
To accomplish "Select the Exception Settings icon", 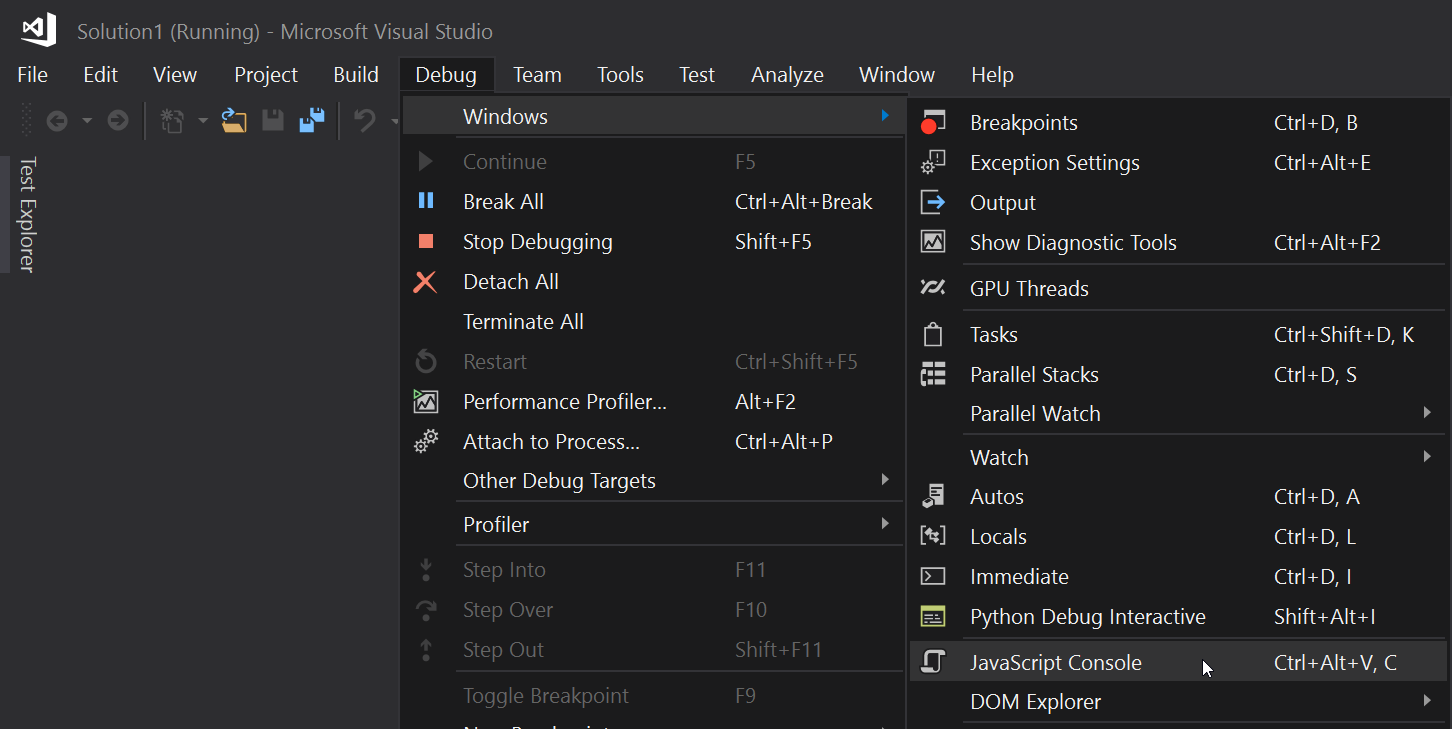I will 933,162.
